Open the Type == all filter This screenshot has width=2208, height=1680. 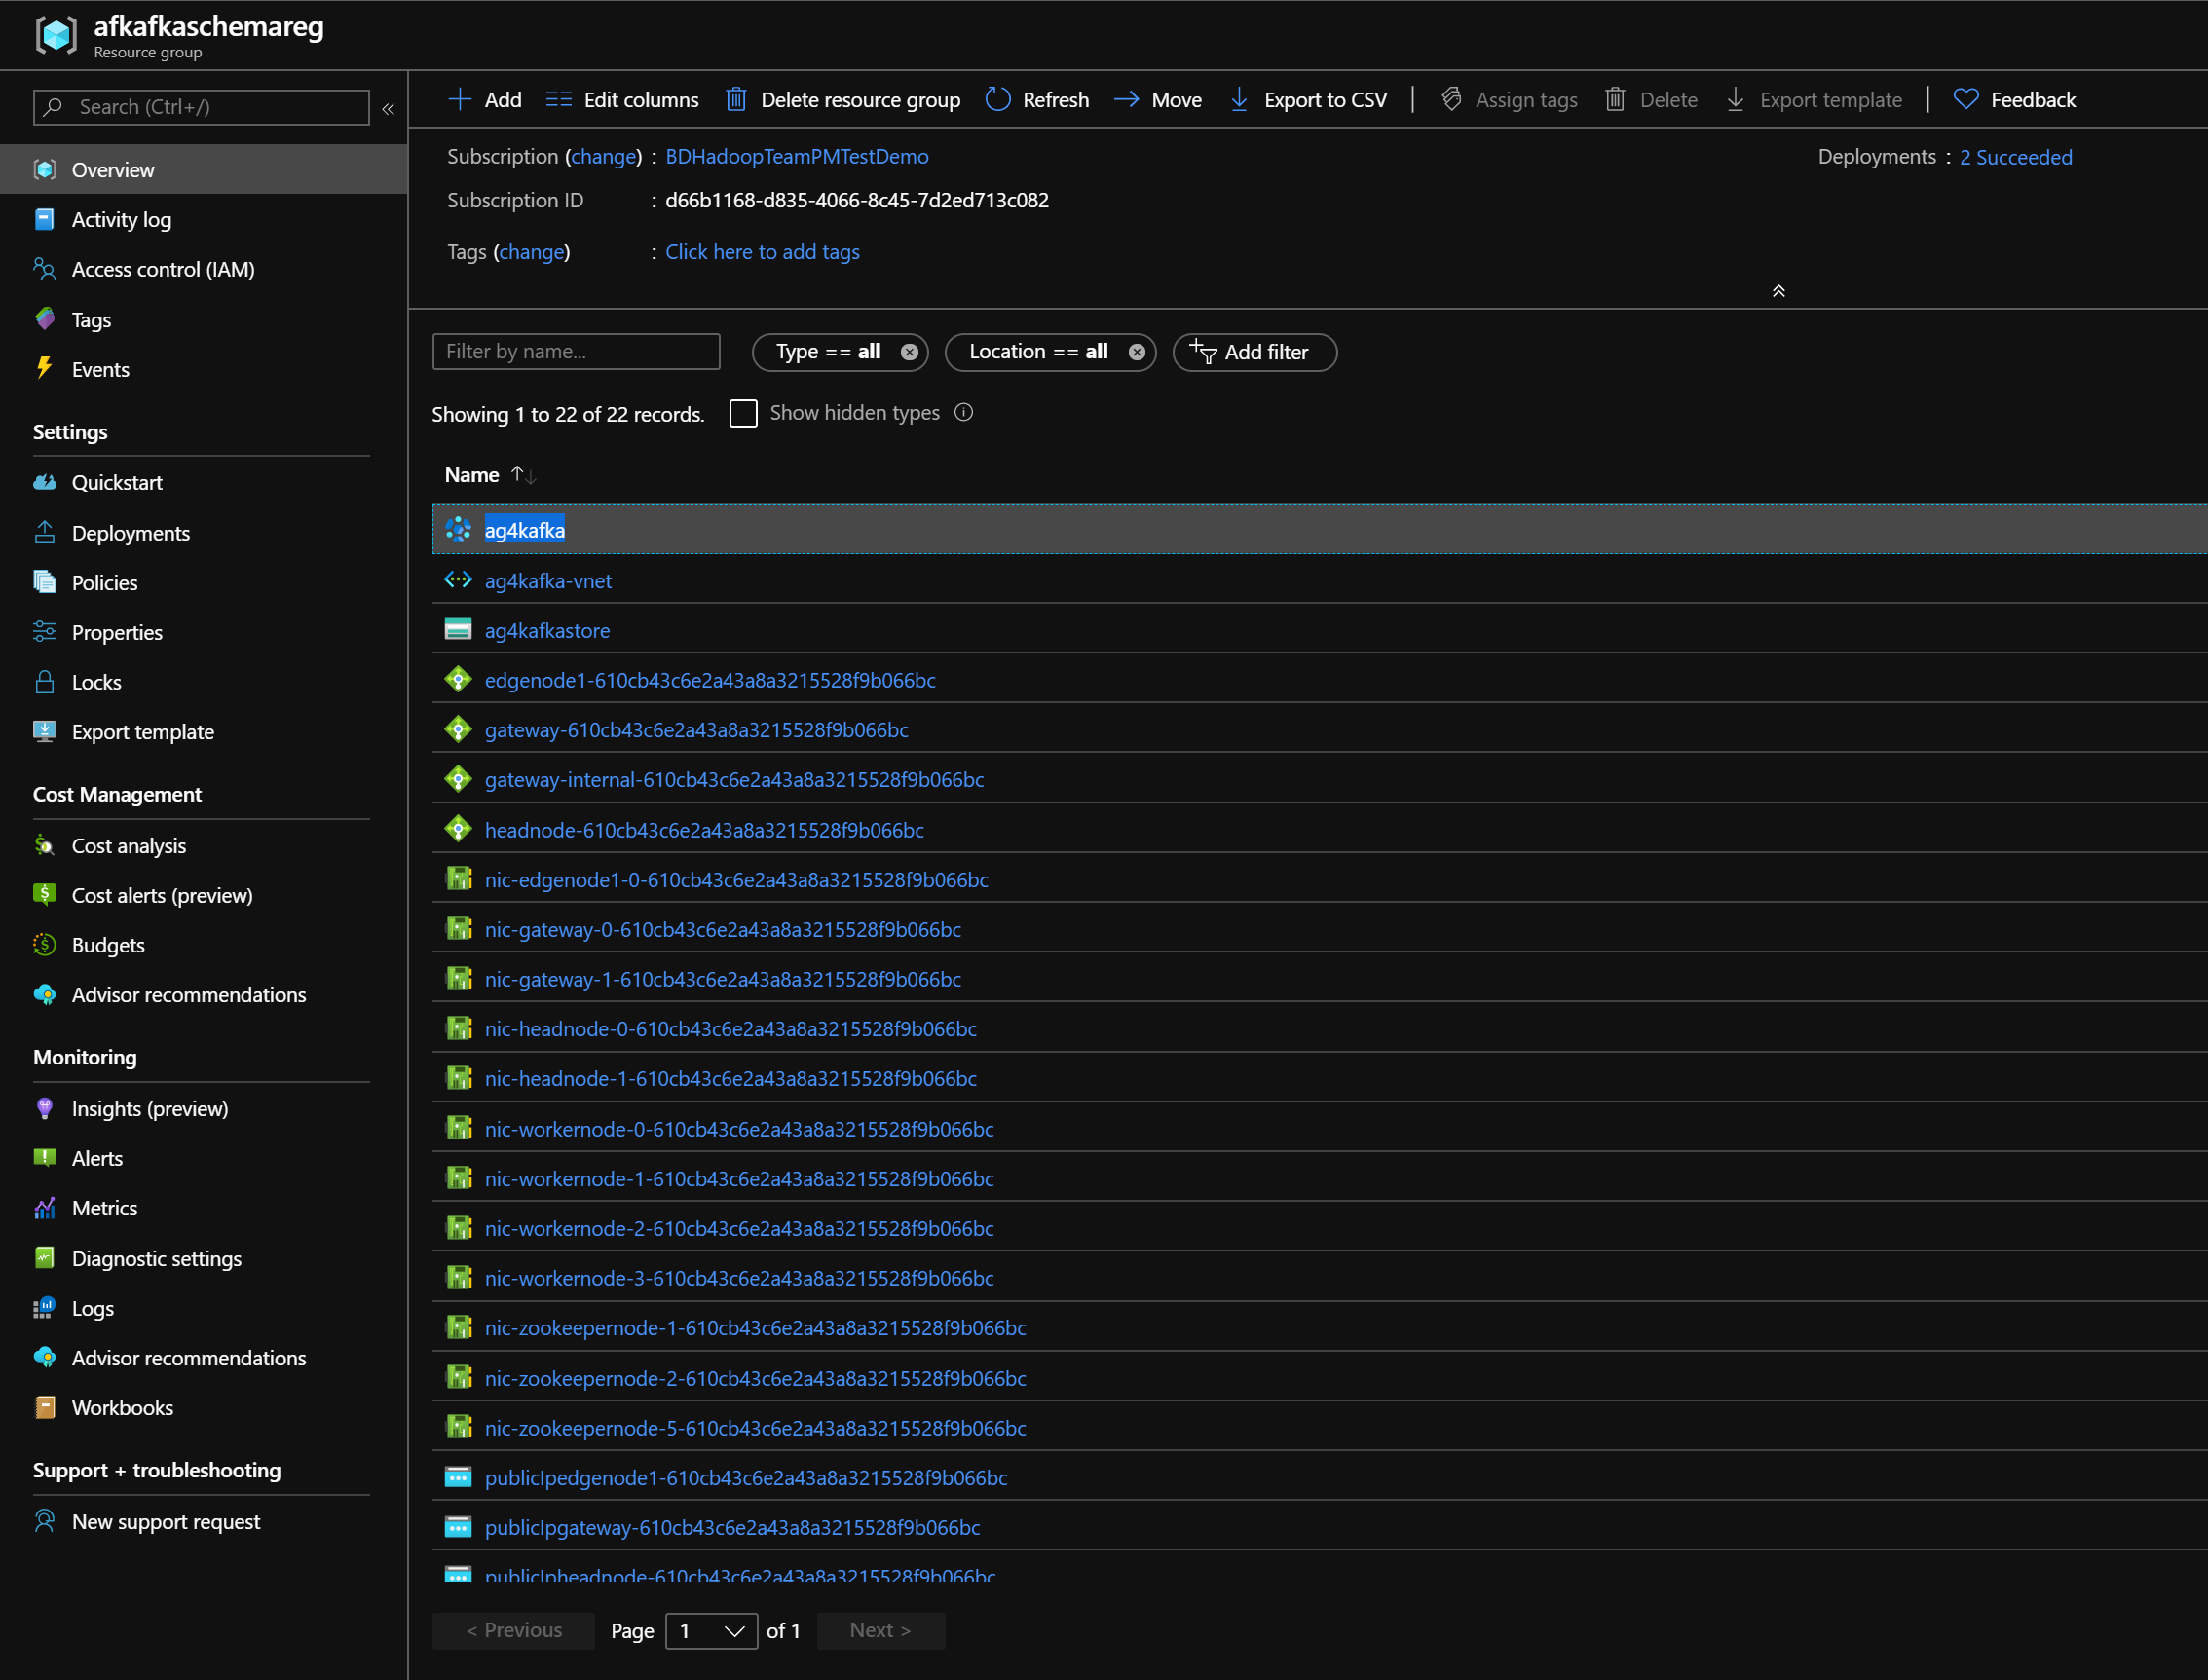tap(828, 352)
